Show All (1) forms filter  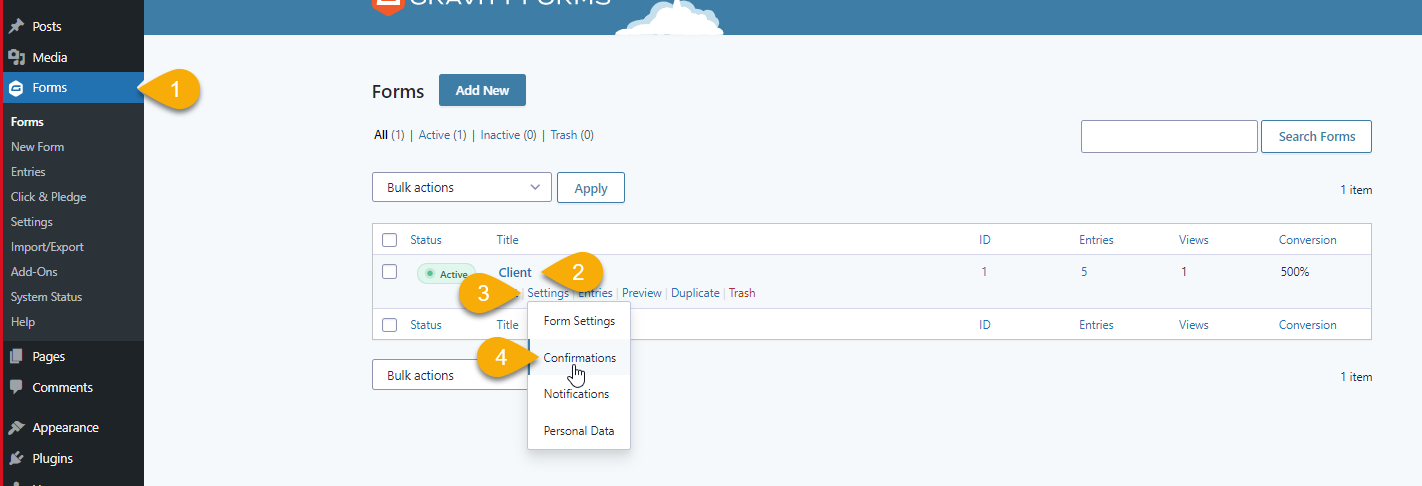tap(389, 135)
